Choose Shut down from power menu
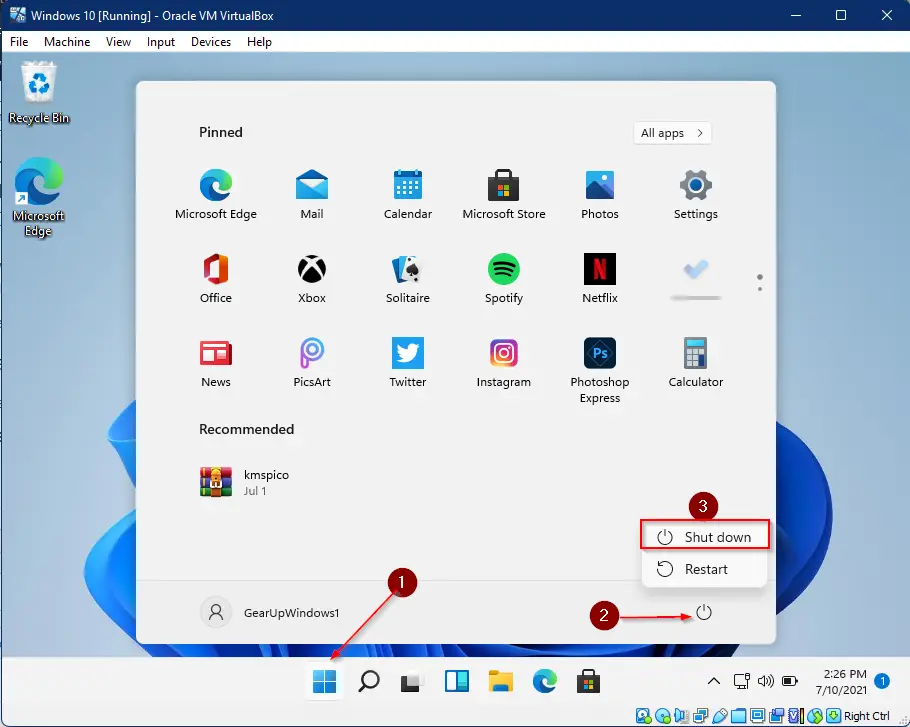The width and height of the screenshot is (910, 727). pos(705,537)
